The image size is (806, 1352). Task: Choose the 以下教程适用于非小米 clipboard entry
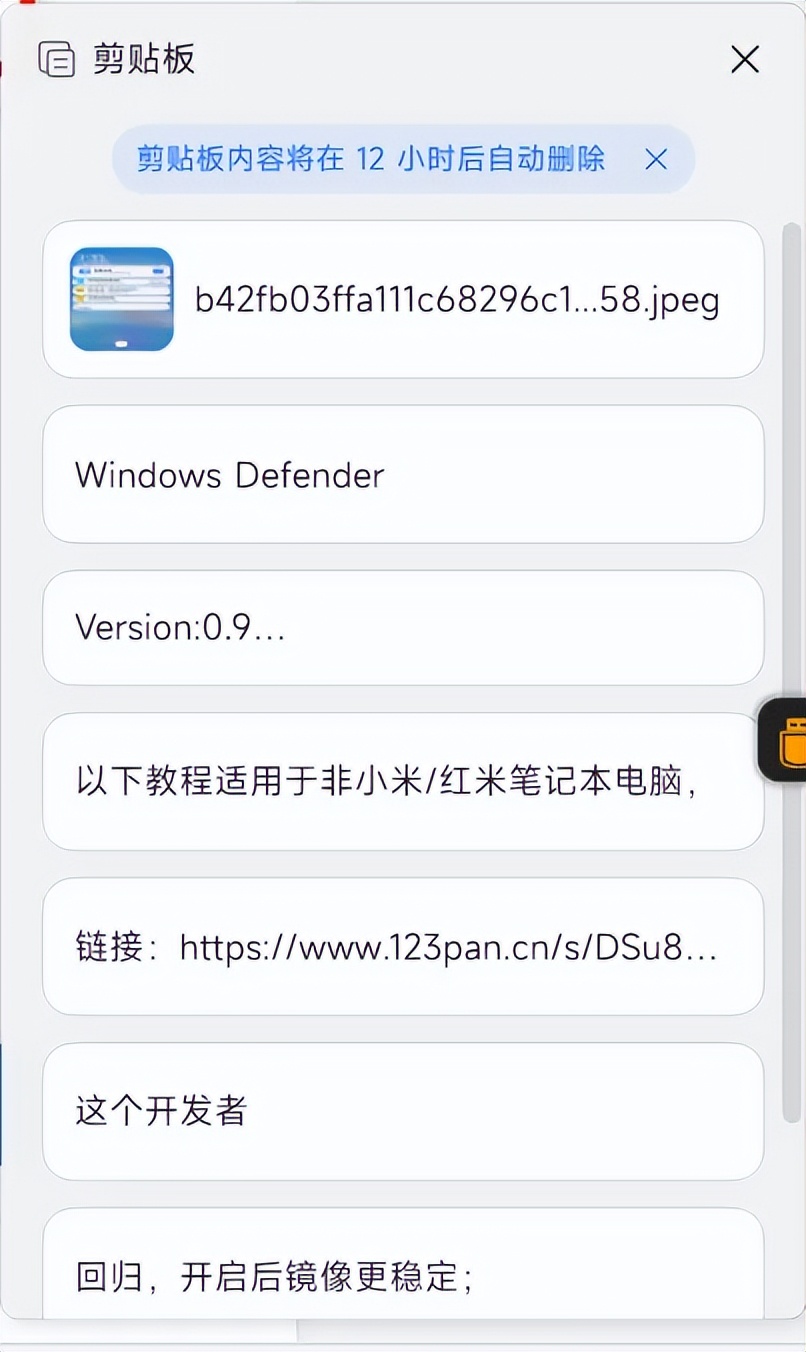click(403, 781)
